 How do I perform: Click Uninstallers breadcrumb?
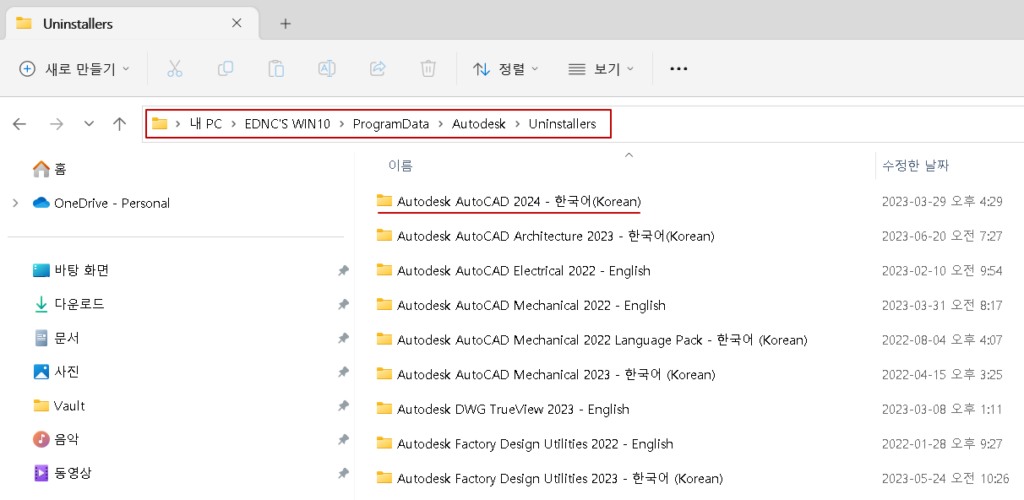click(x=562, y=124)
